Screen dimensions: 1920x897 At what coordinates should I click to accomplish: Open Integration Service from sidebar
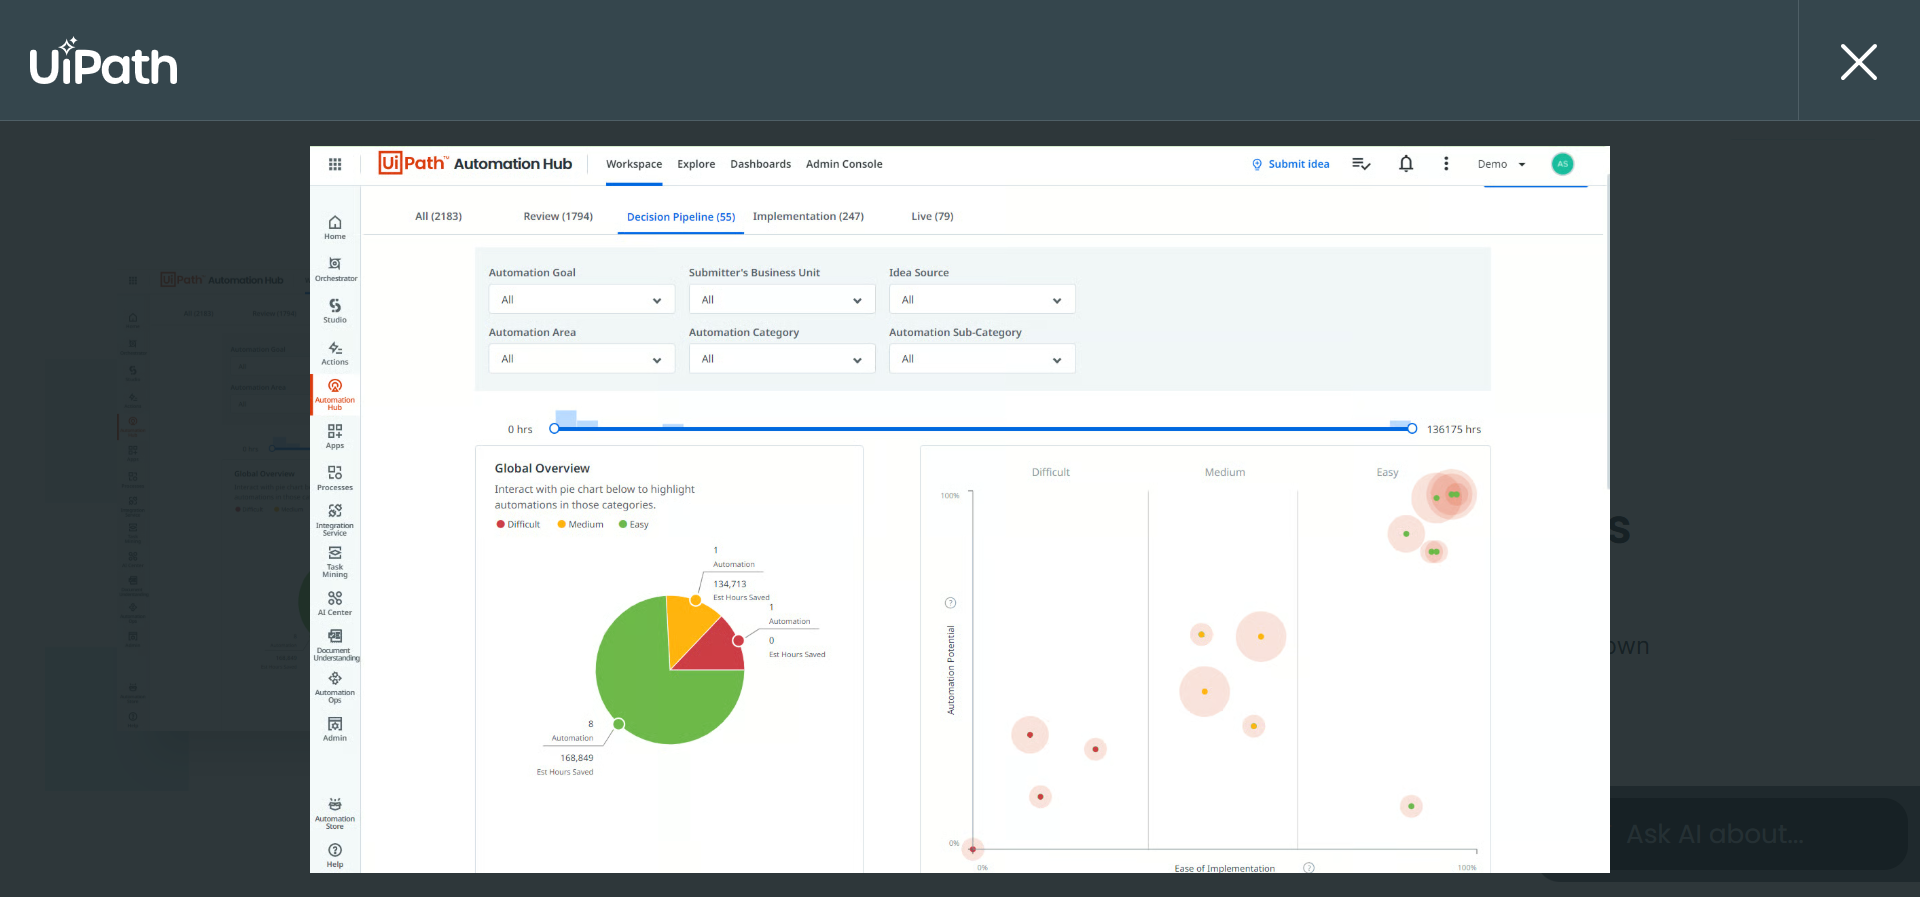335,520
